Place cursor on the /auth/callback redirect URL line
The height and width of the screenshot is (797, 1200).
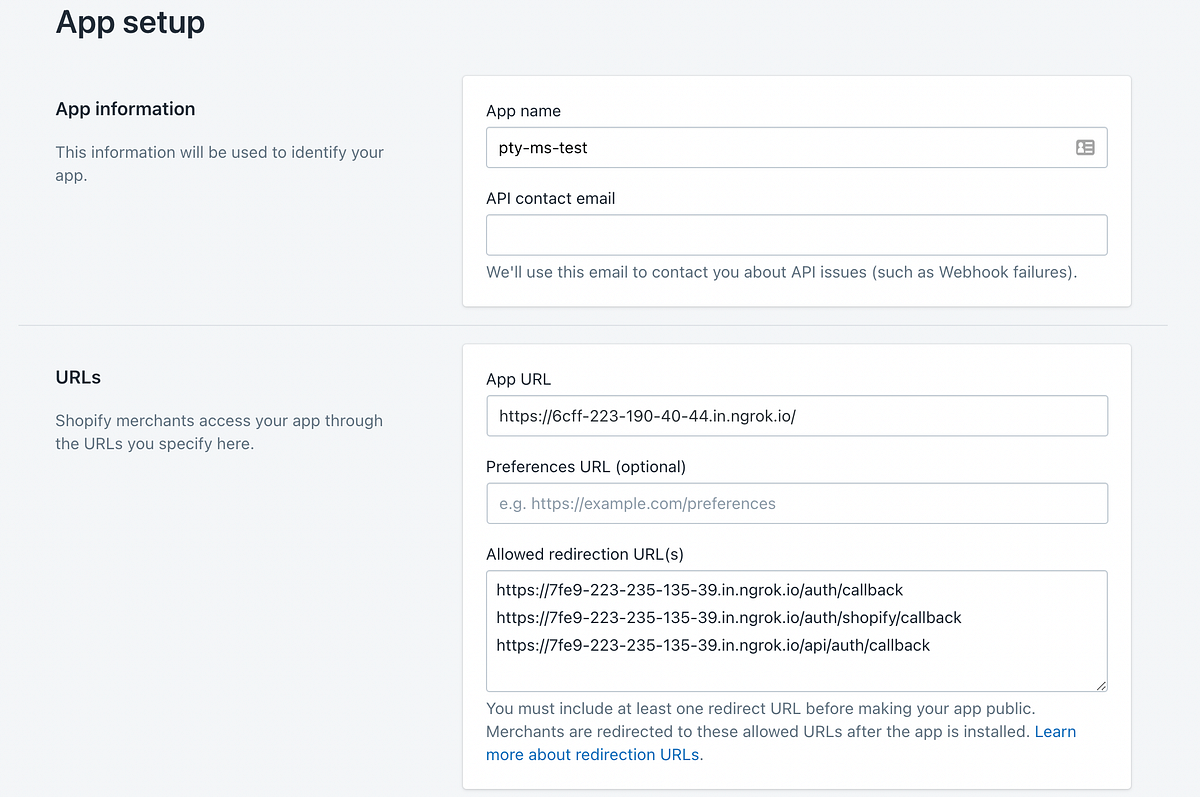click(699, 590)
